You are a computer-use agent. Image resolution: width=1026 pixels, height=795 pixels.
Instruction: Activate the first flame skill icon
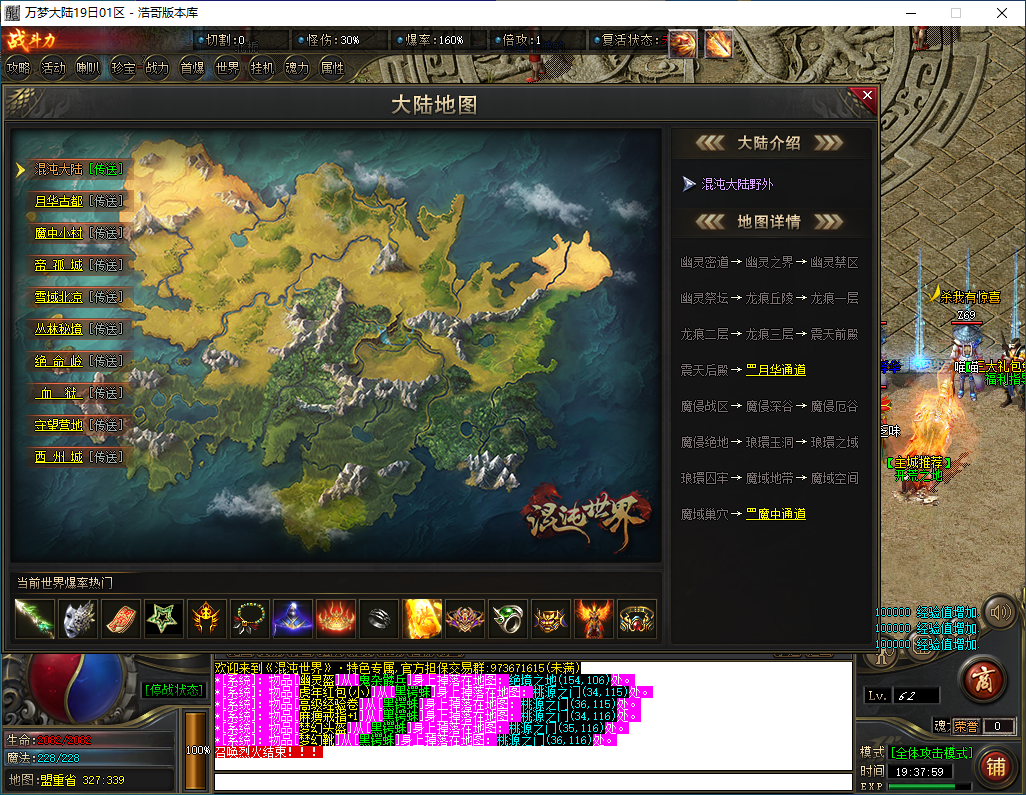point(682,44)
